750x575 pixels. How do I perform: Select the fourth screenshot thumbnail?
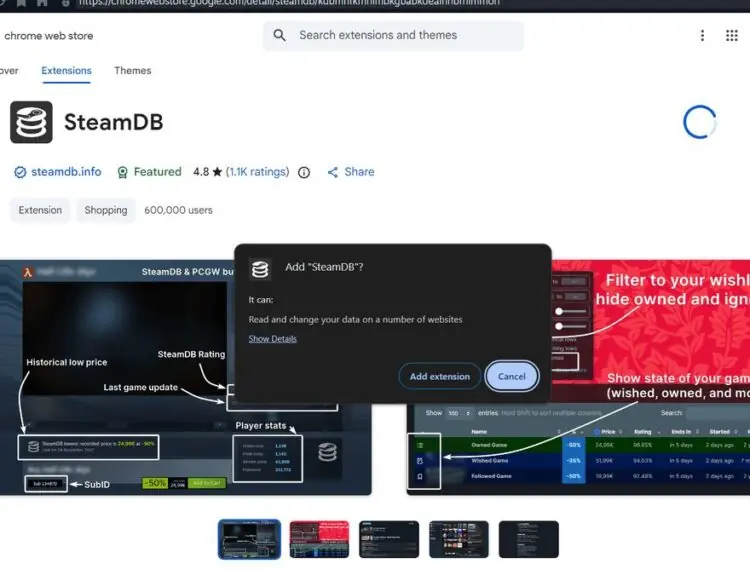(459, 539)
